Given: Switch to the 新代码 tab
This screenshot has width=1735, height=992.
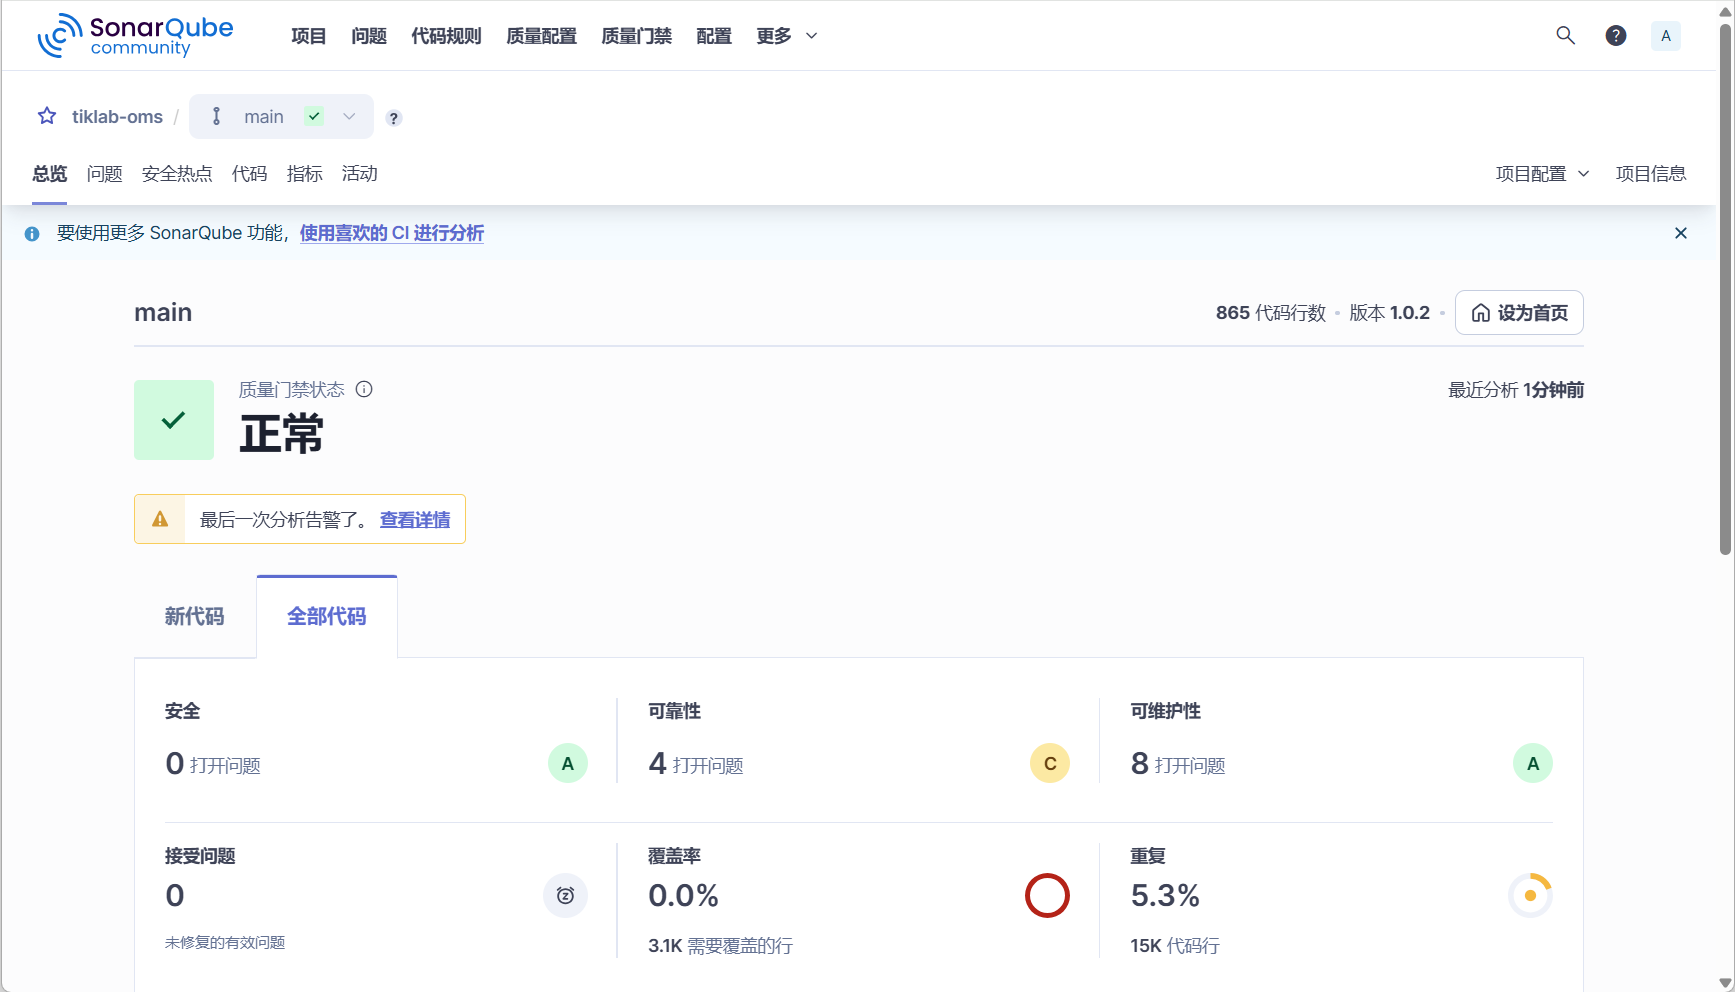Looking at the screenshot, I should click(195, 617).
